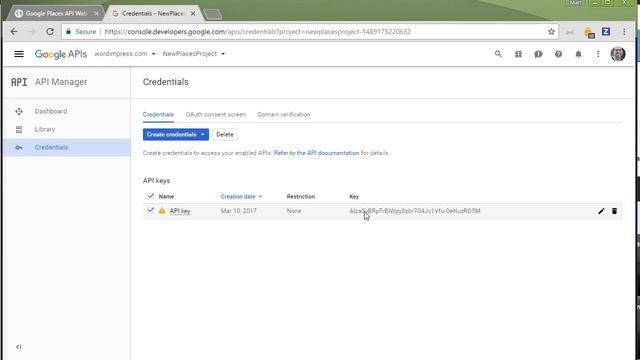Expand the wordimpress.com organization dropdown
The image size is (640, 360).
[x=124, y=54]
